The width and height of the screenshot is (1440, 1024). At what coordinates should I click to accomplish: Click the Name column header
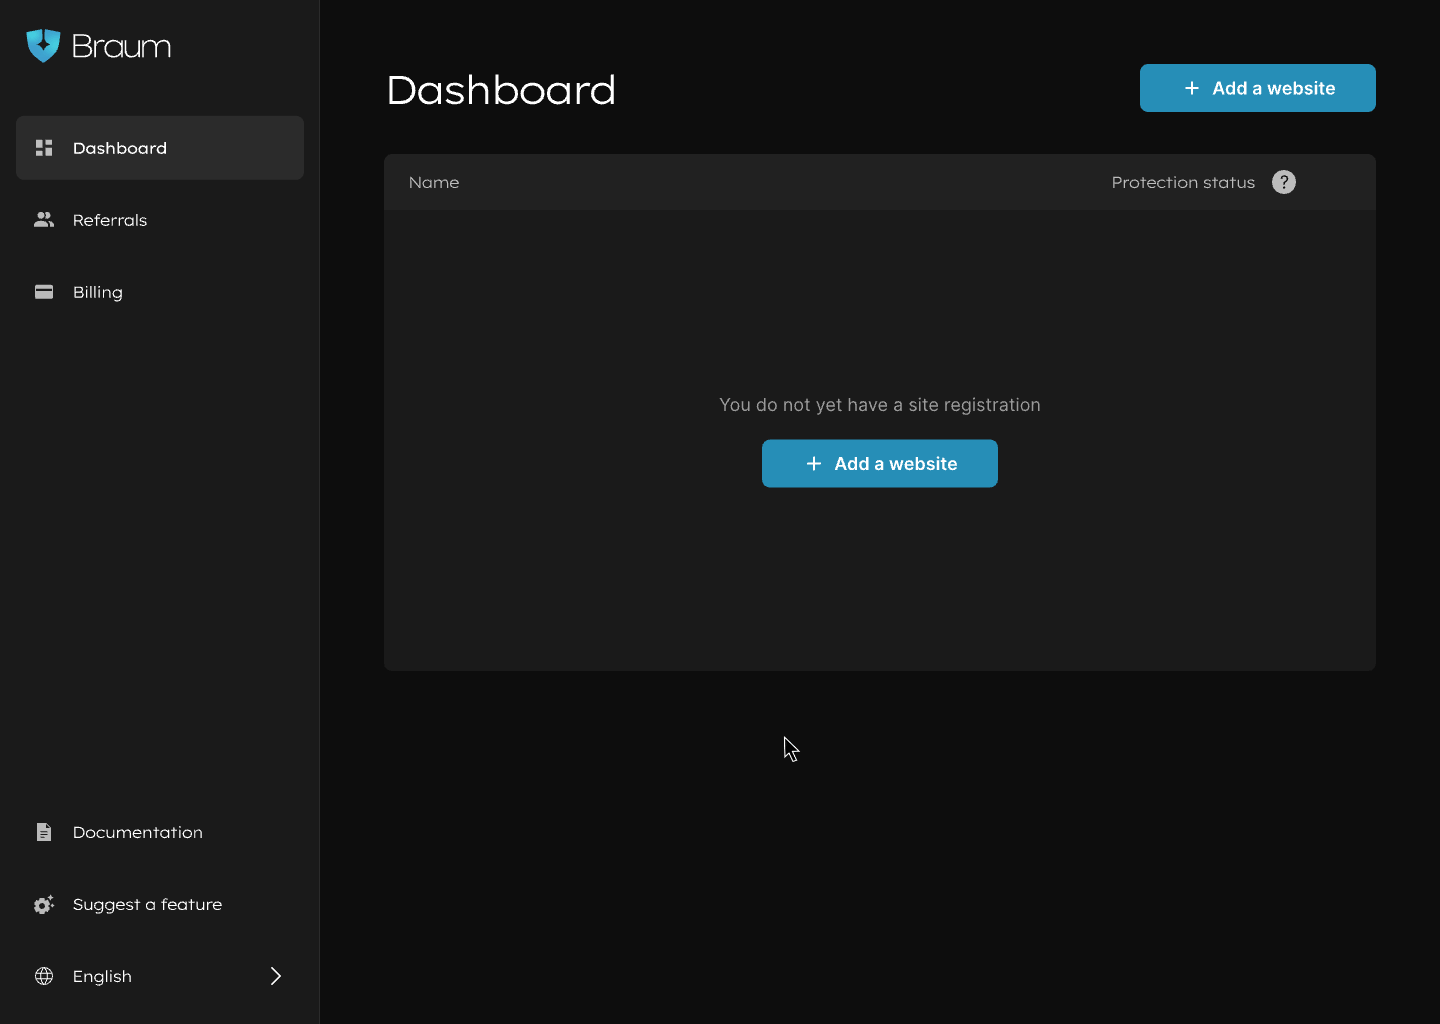[x=434, y=182]
